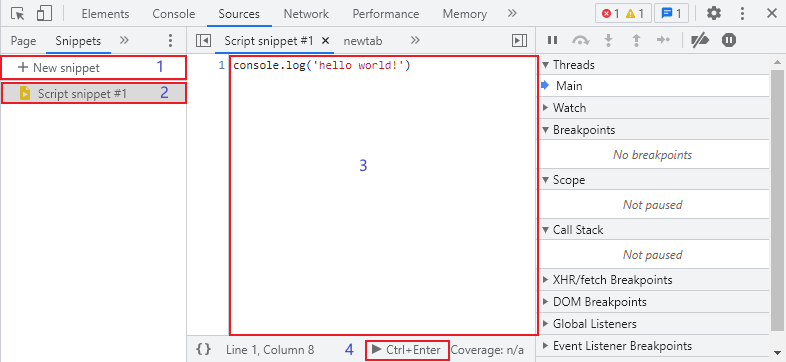
Task: Create a New snippet
Action: (59, 67)
